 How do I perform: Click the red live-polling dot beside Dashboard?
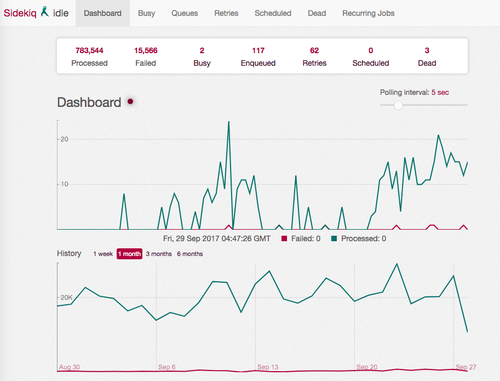130,101
